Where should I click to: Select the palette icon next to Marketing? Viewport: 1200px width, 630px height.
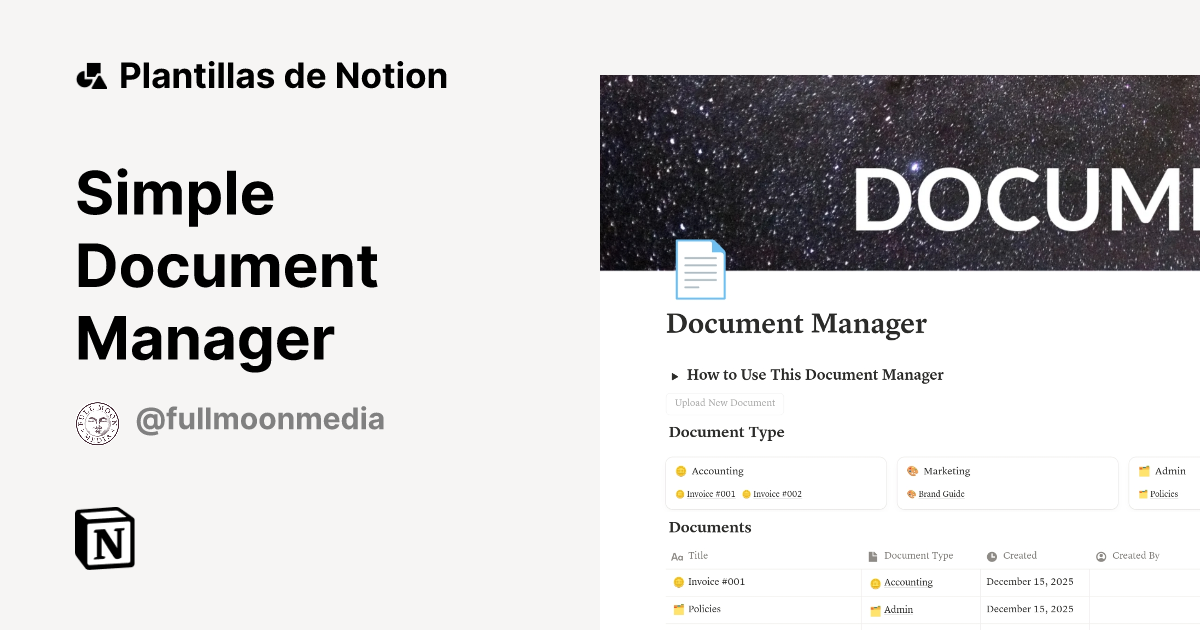point(913,470)
